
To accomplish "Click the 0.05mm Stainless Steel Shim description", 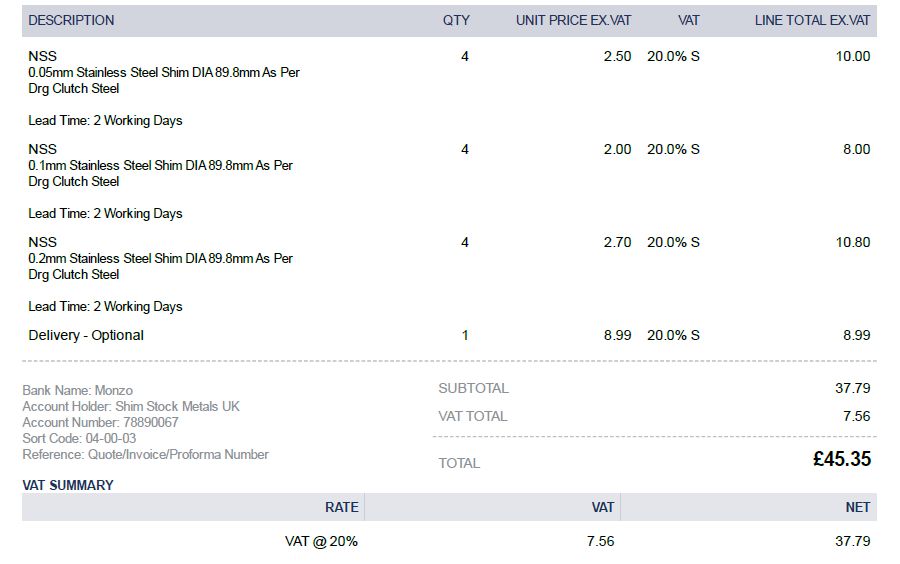I will (164, 73).
